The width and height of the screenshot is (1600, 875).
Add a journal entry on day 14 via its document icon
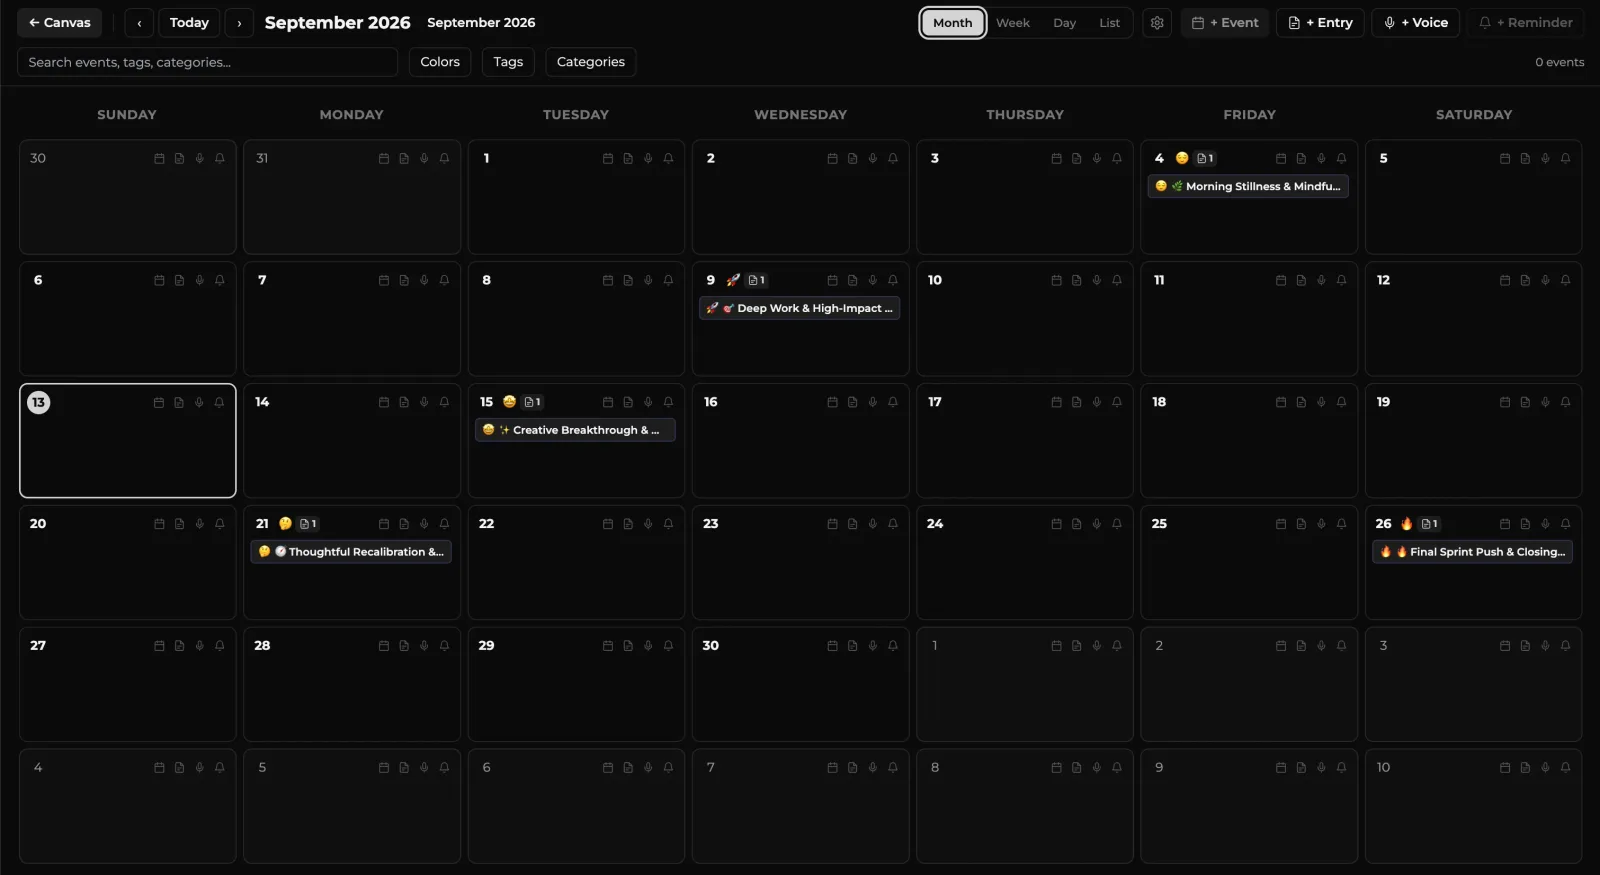(x=404, y=403)
